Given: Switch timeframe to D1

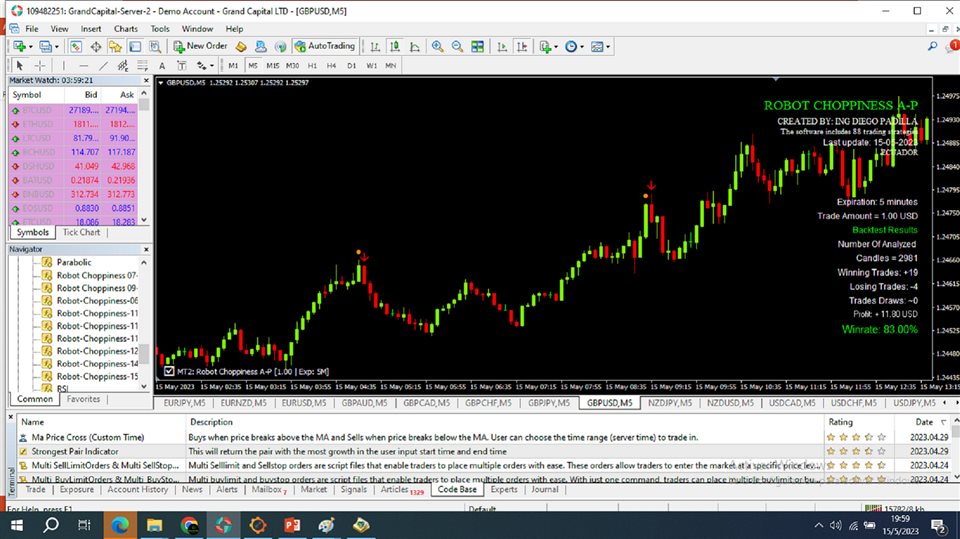Looking at the screenshot, I should point(351,66).
